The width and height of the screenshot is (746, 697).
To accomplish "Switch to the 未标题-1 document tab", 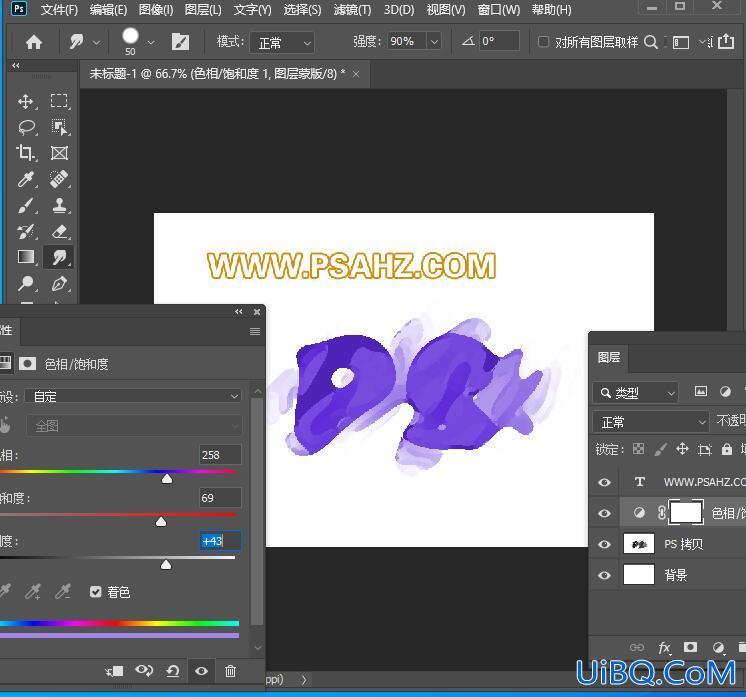I will pyautogui.click(x=217, y=74).
